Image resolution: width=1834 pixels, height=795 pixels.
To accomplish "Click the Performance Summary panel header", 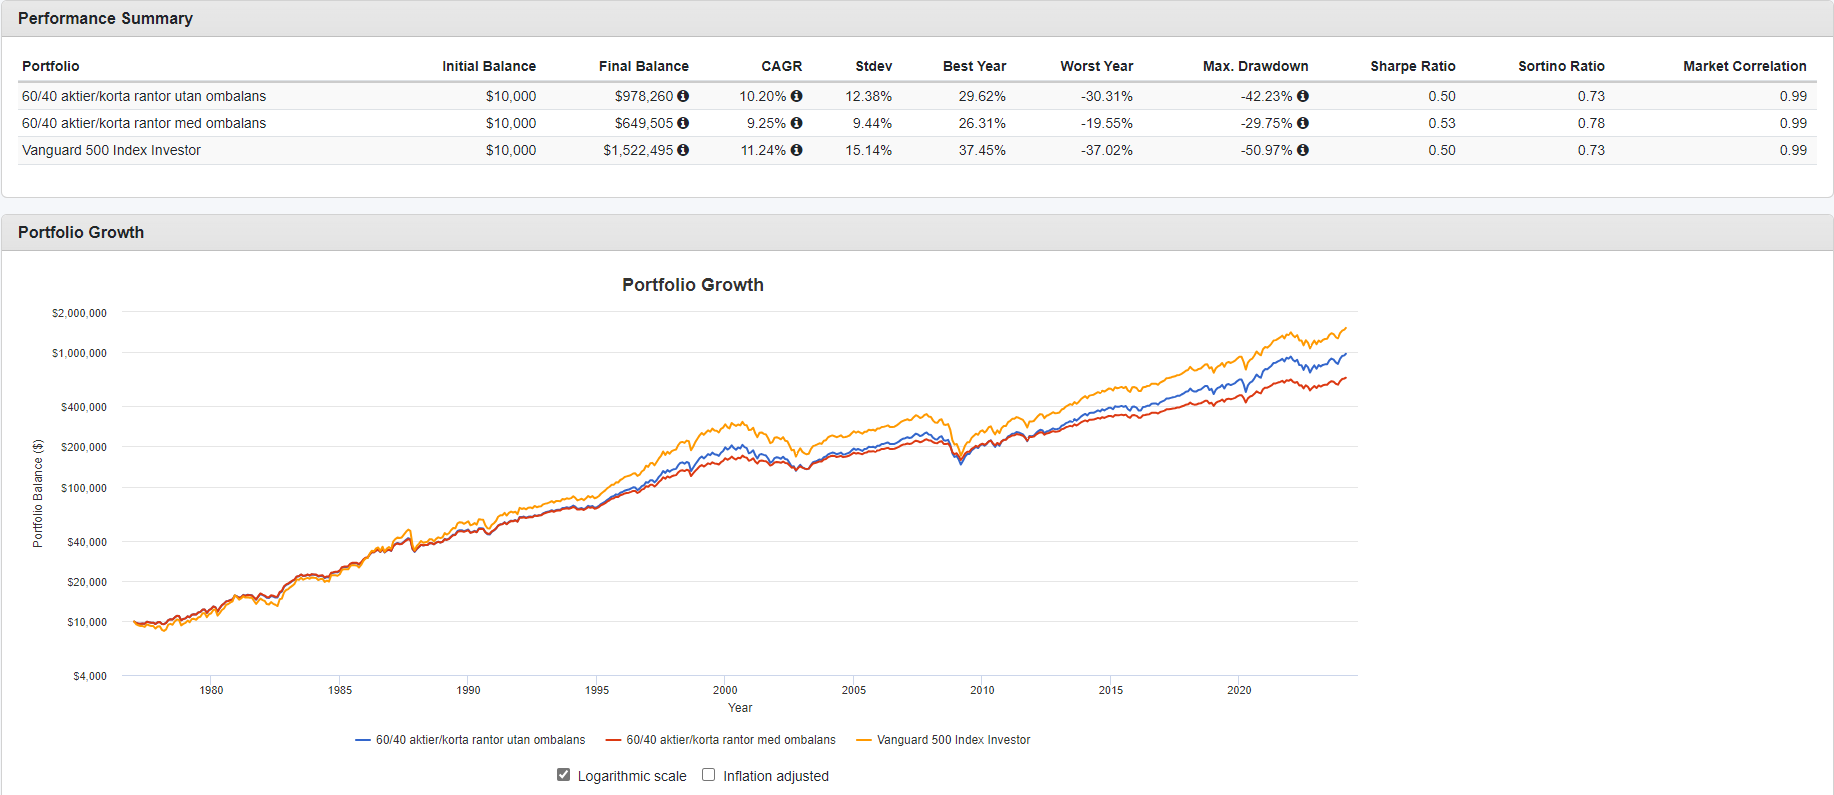I will tap(105, 18).
